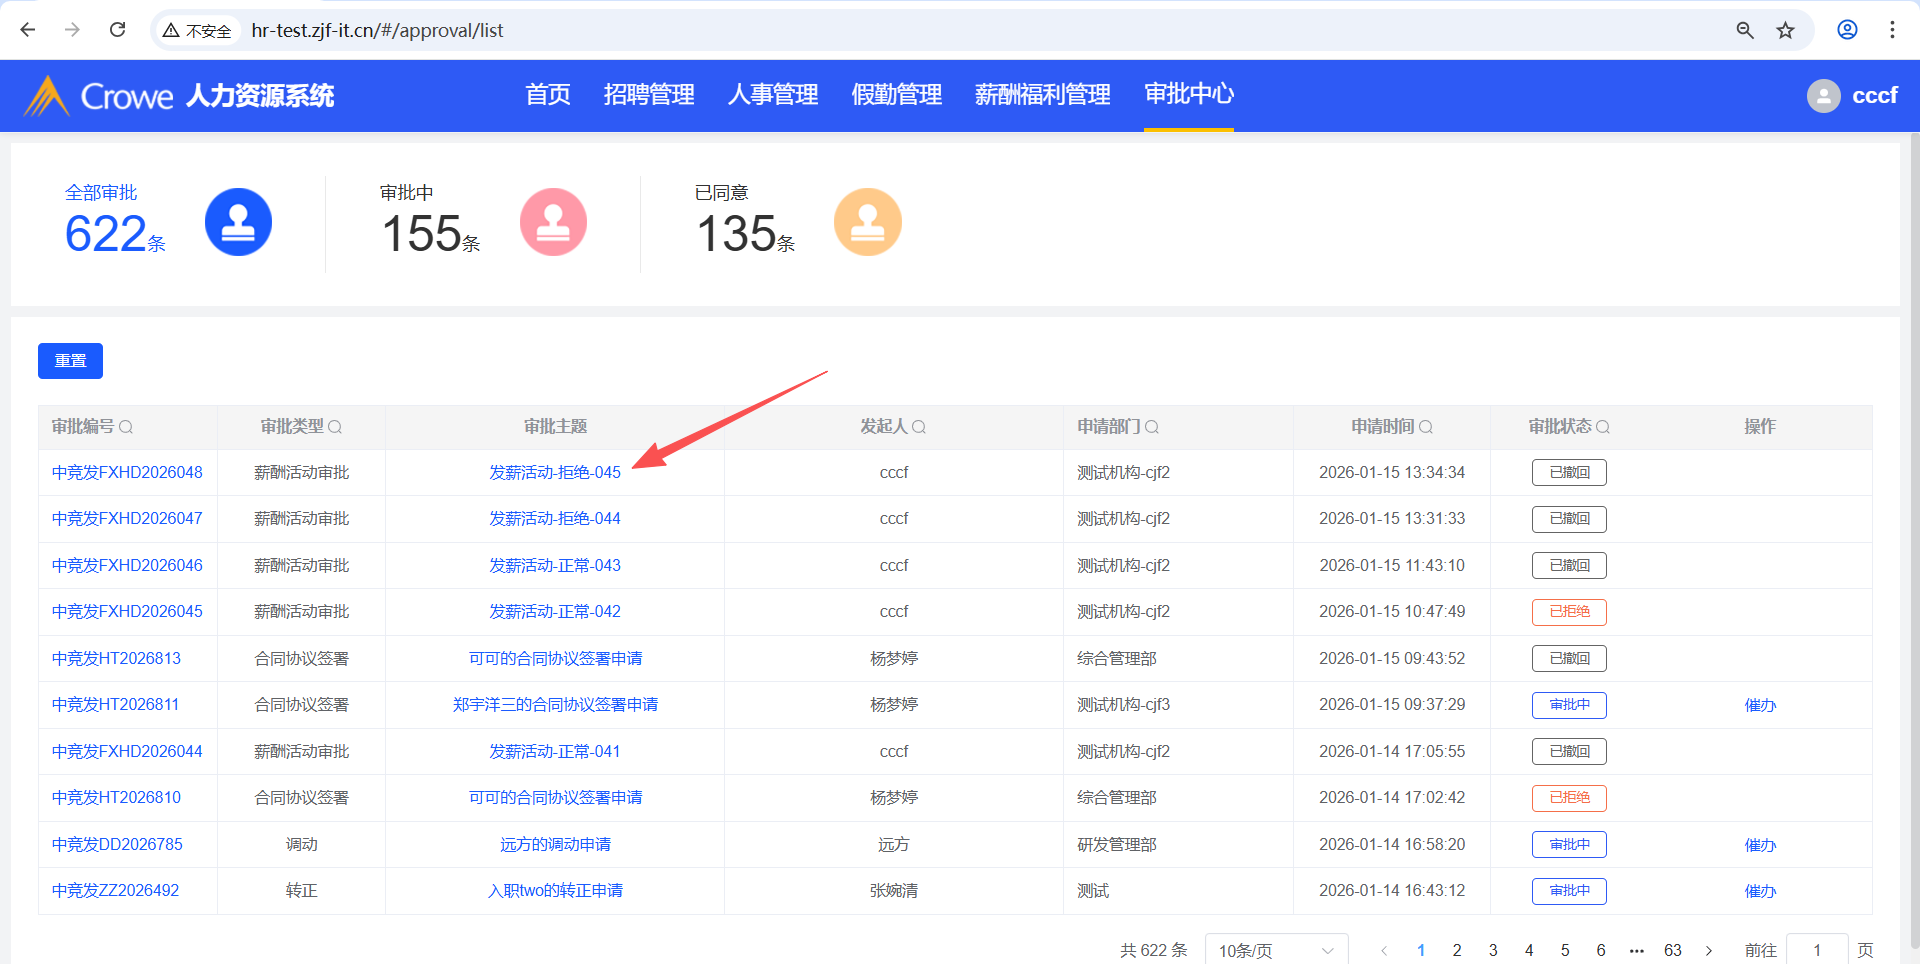Open the 招聘管理 navigation tab
1920x964 pixels.
point(649,95)
